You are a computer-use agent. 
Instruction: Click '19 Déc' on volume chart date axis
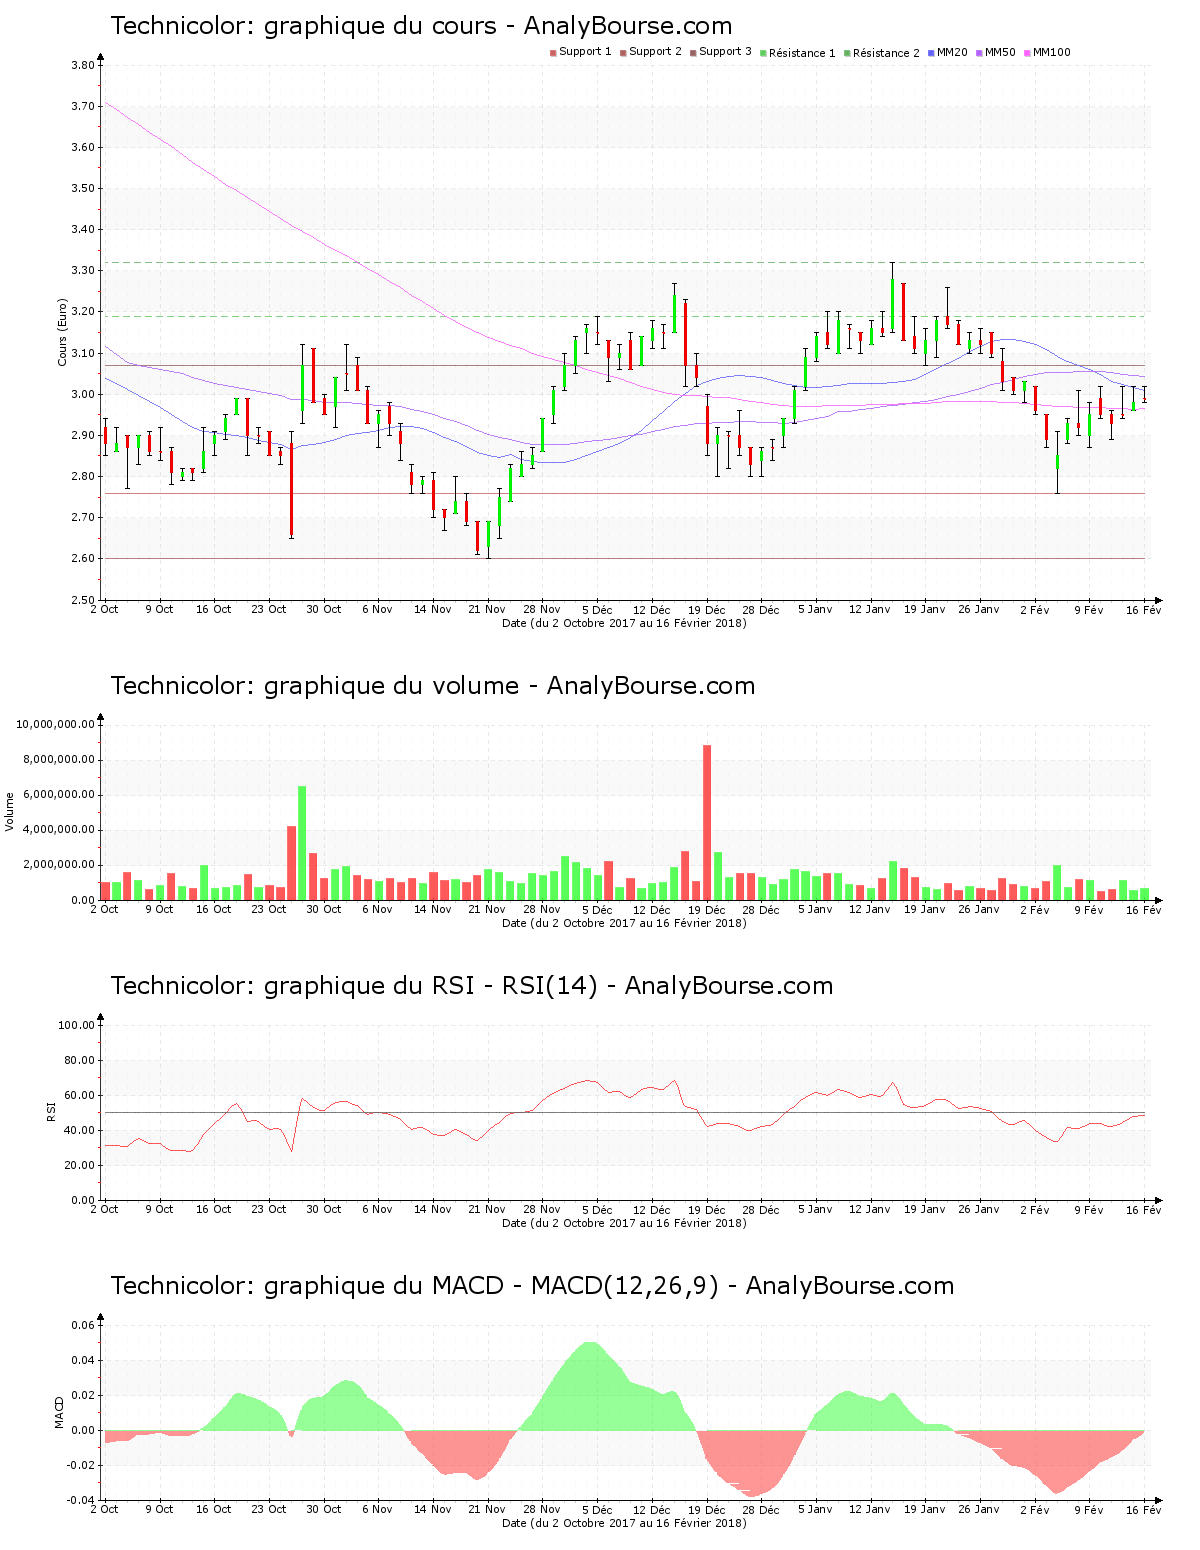coord(707,909)
